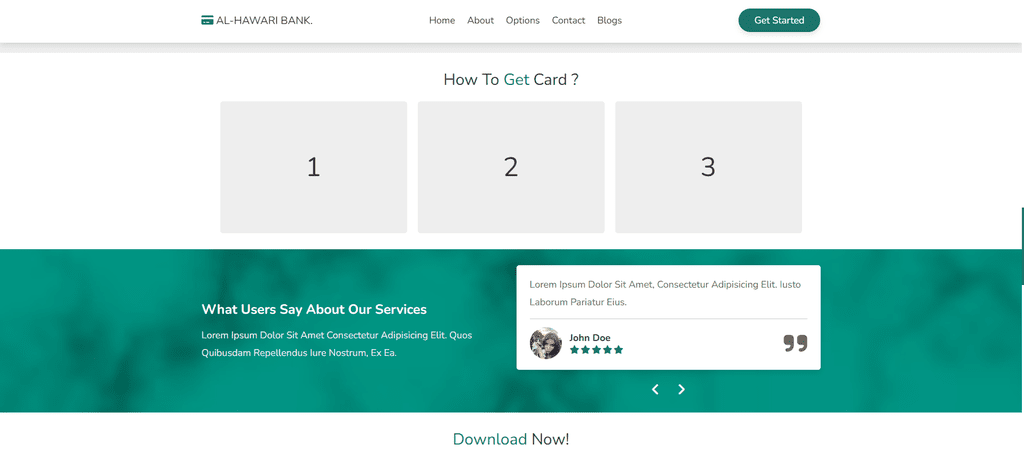Open the Home nav link
1024x460 pixels.
point(442,20)
